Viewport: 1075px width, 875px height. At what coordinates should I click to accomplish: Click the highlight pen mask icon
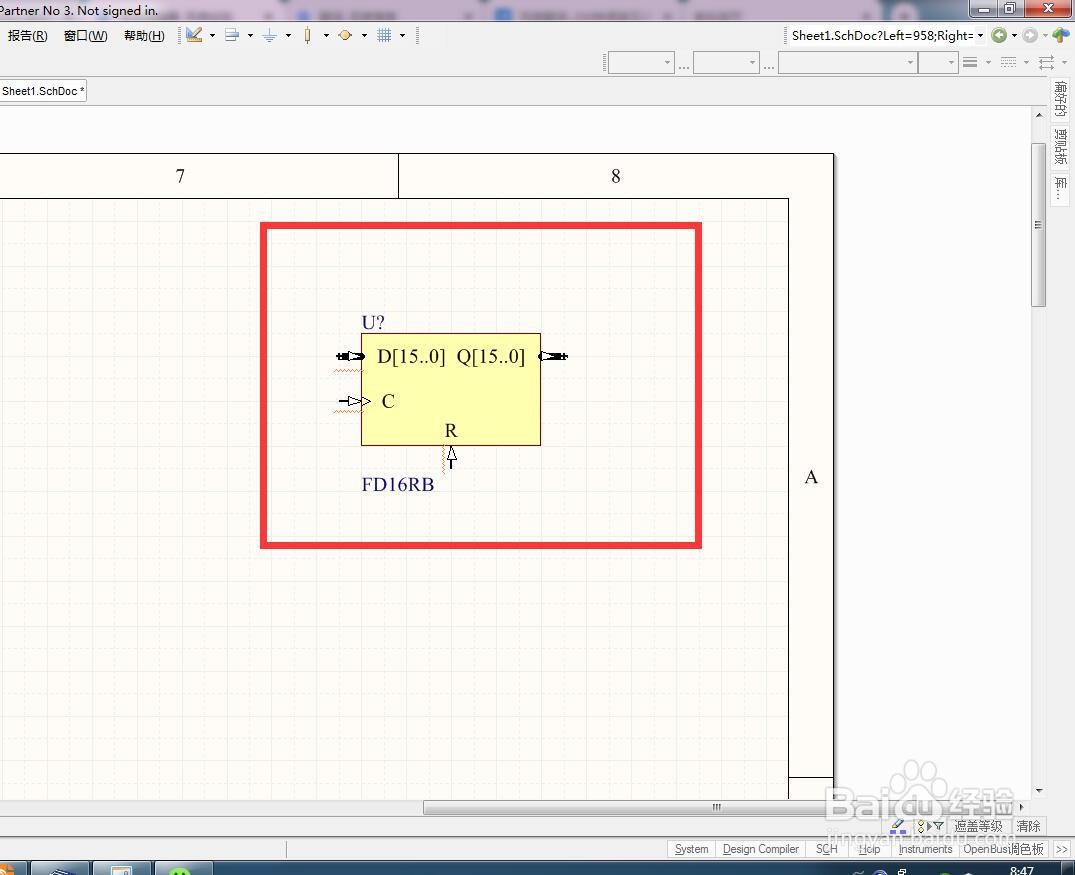click(x=898, y=826)
